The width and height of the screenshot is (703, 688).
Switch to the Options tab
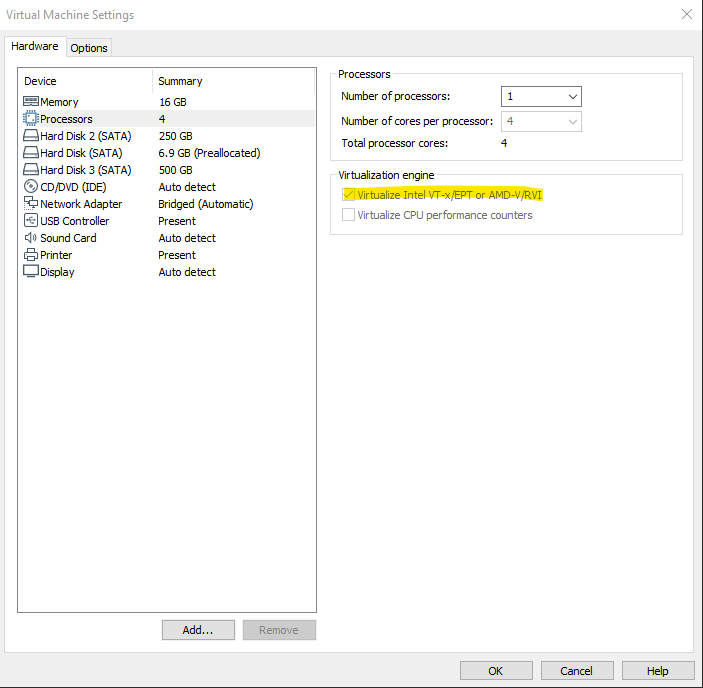point(89,48)
